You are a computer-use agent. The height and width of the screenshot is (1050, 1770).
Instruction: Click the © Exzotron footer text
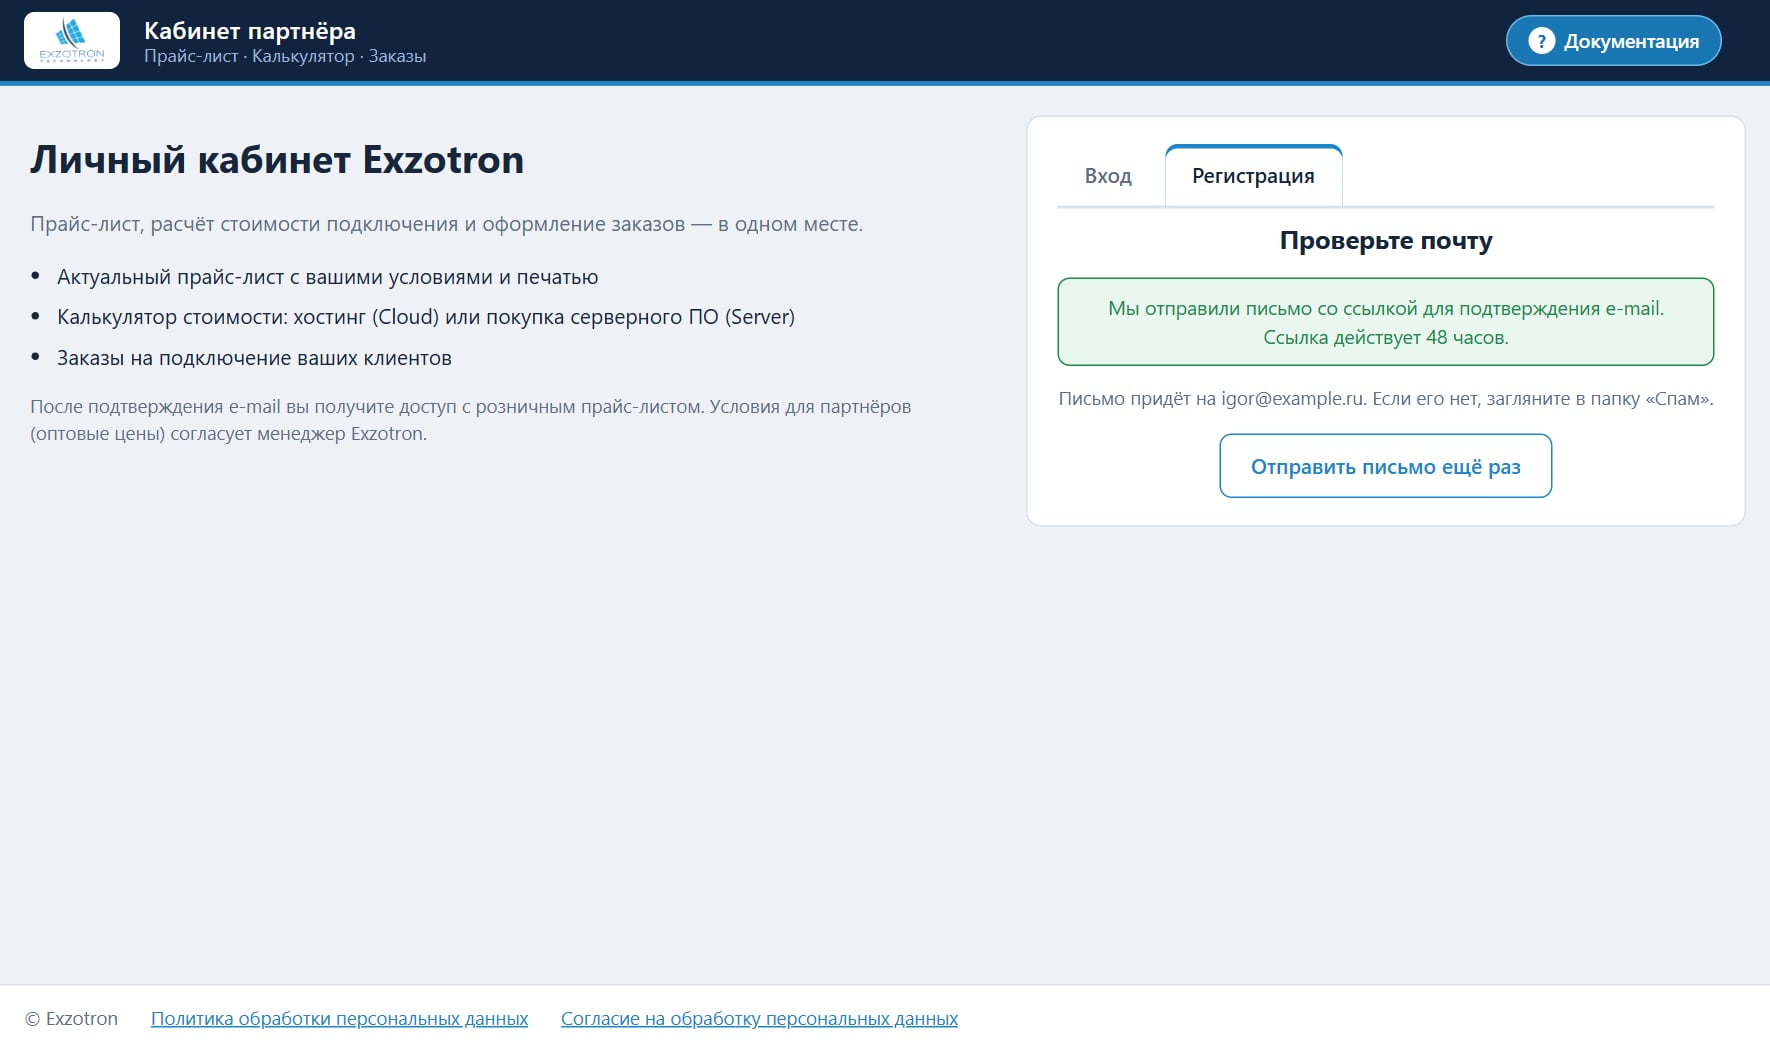71,1018
